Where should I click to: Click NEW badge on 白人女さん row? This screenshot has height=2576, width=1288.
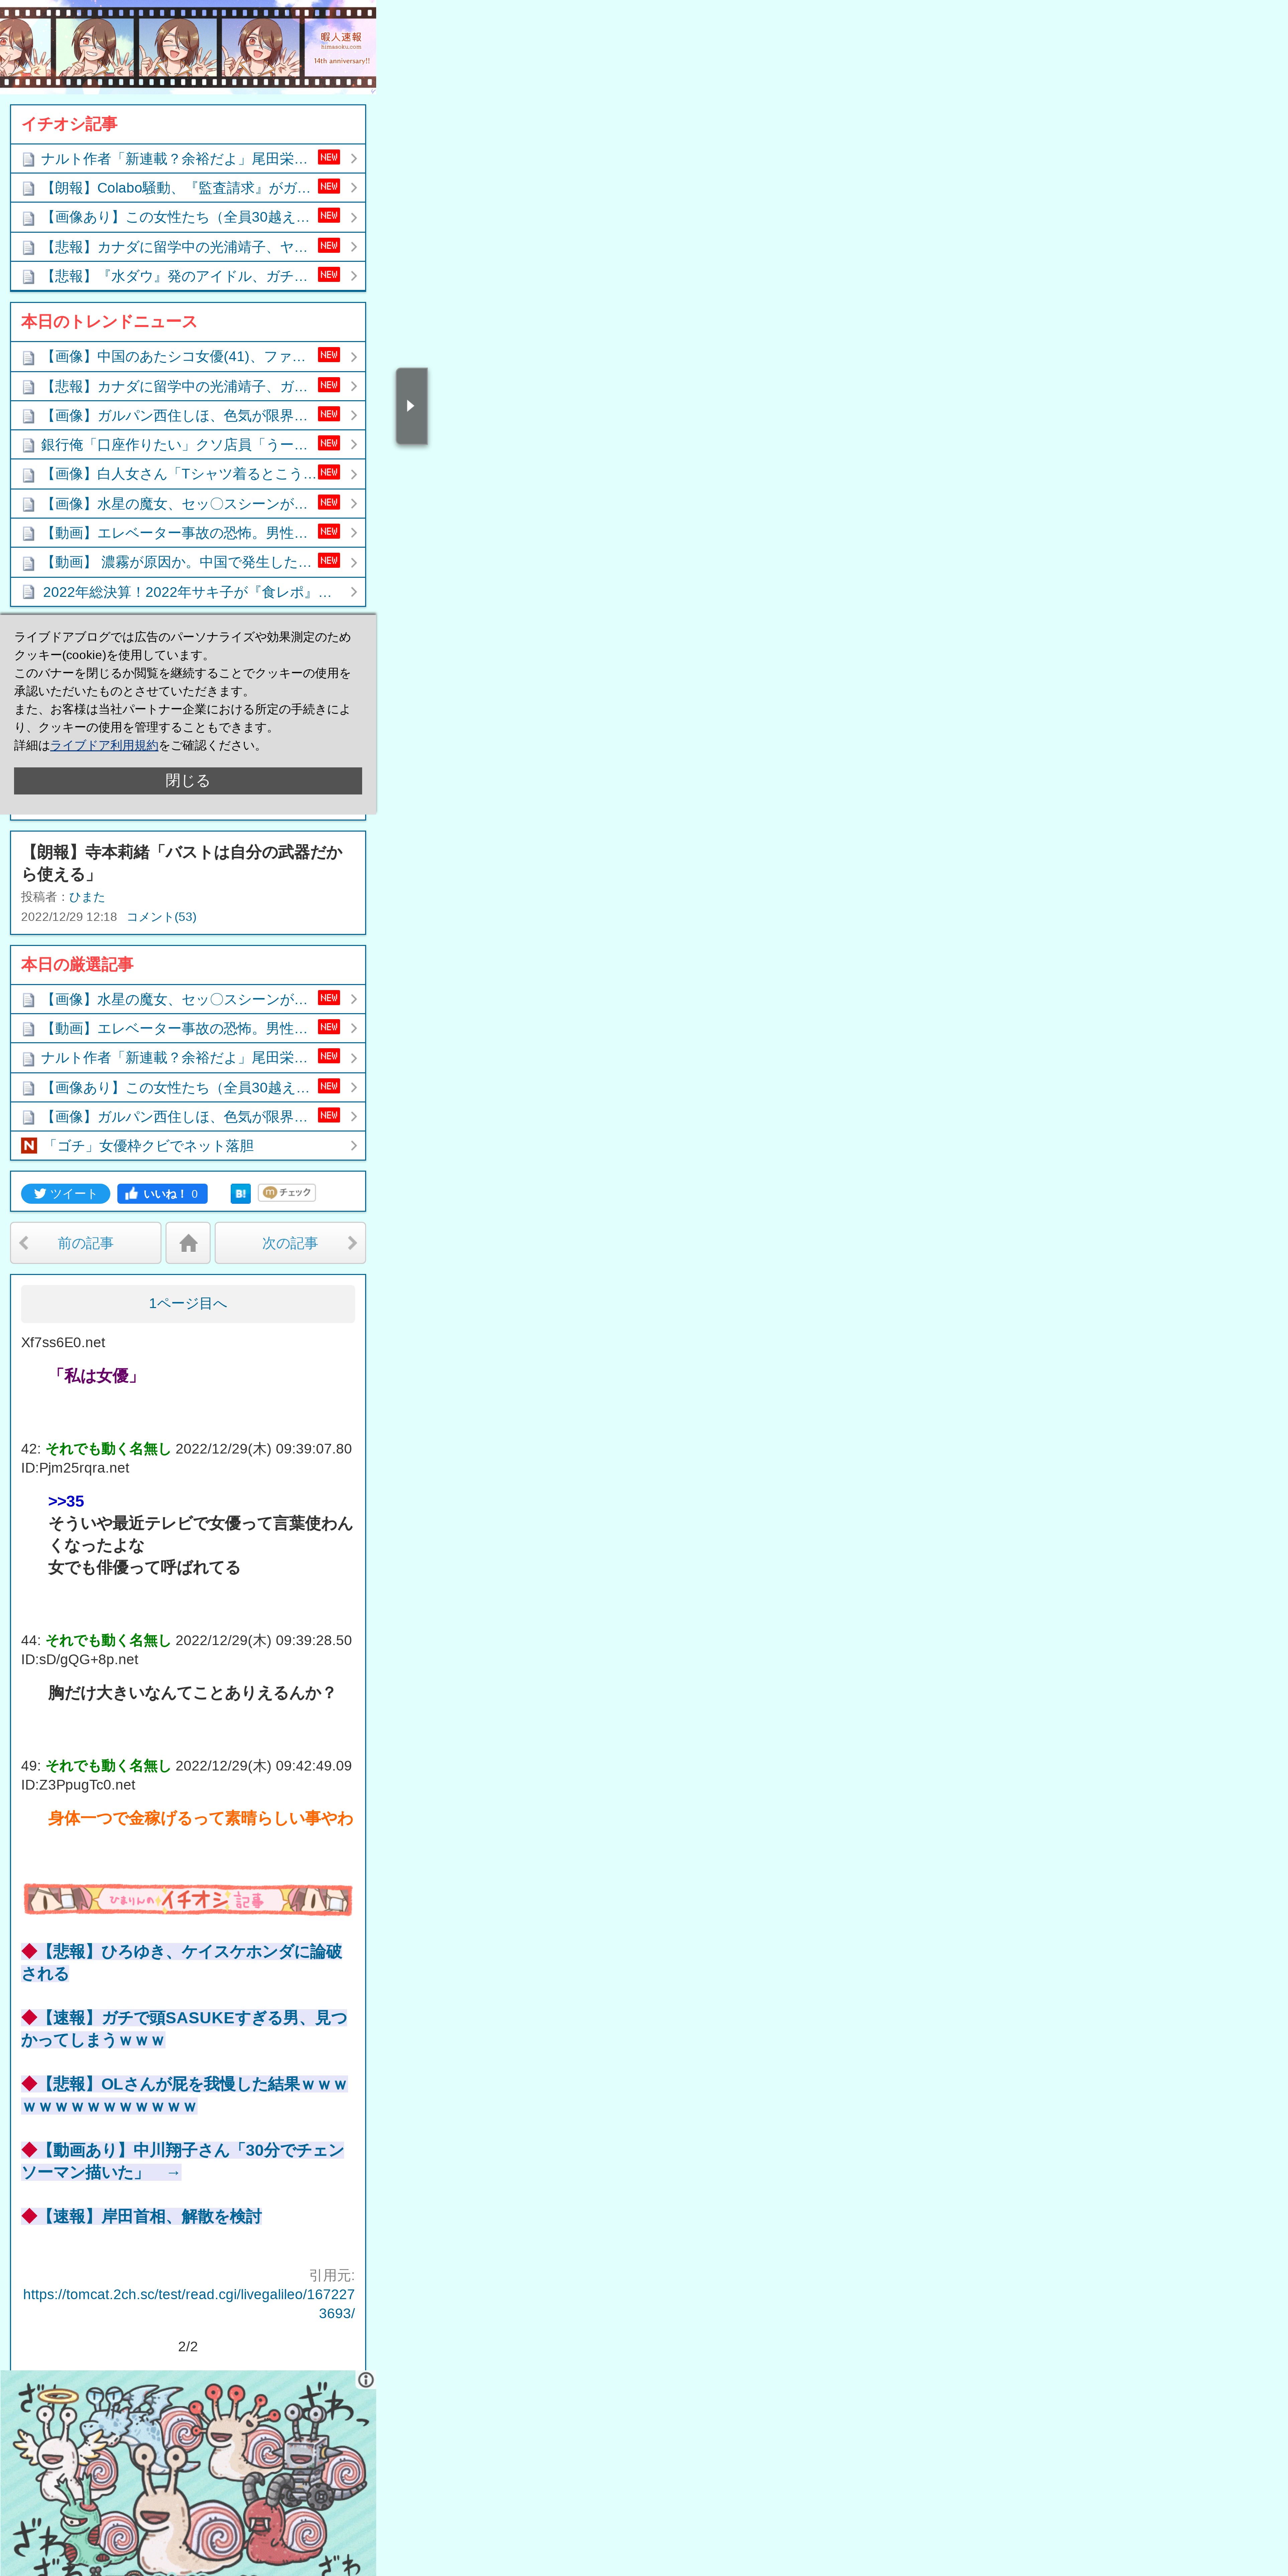pyautogui.click(x=329, y=472)
